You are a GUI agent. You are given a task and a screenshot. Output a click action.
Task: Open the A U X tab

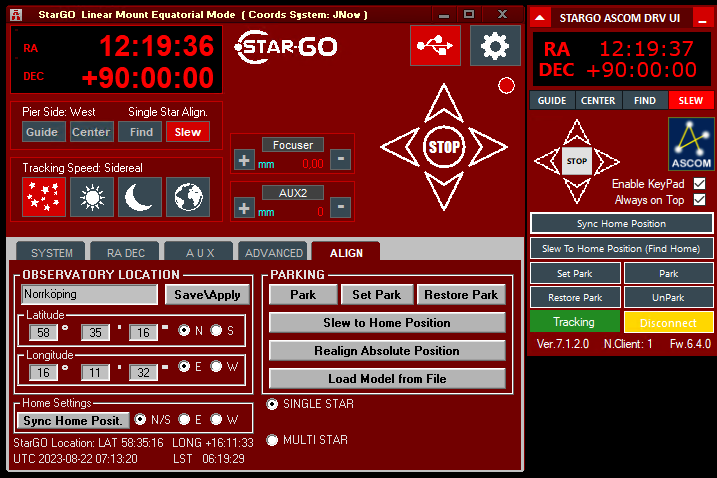pos(199,252)
